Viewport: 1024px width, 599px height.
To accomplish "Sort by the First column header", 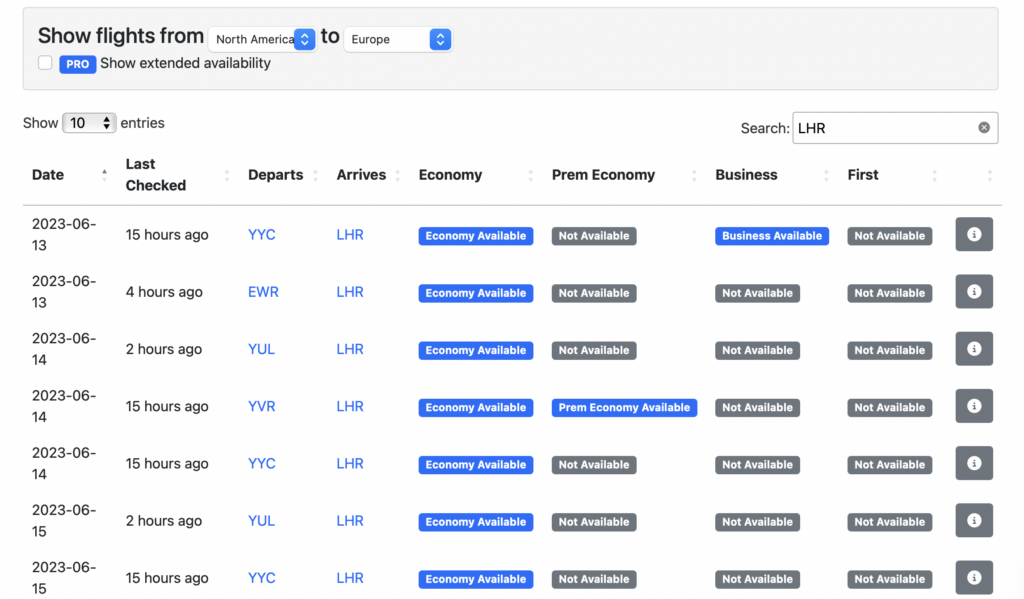I will [863, 175].
